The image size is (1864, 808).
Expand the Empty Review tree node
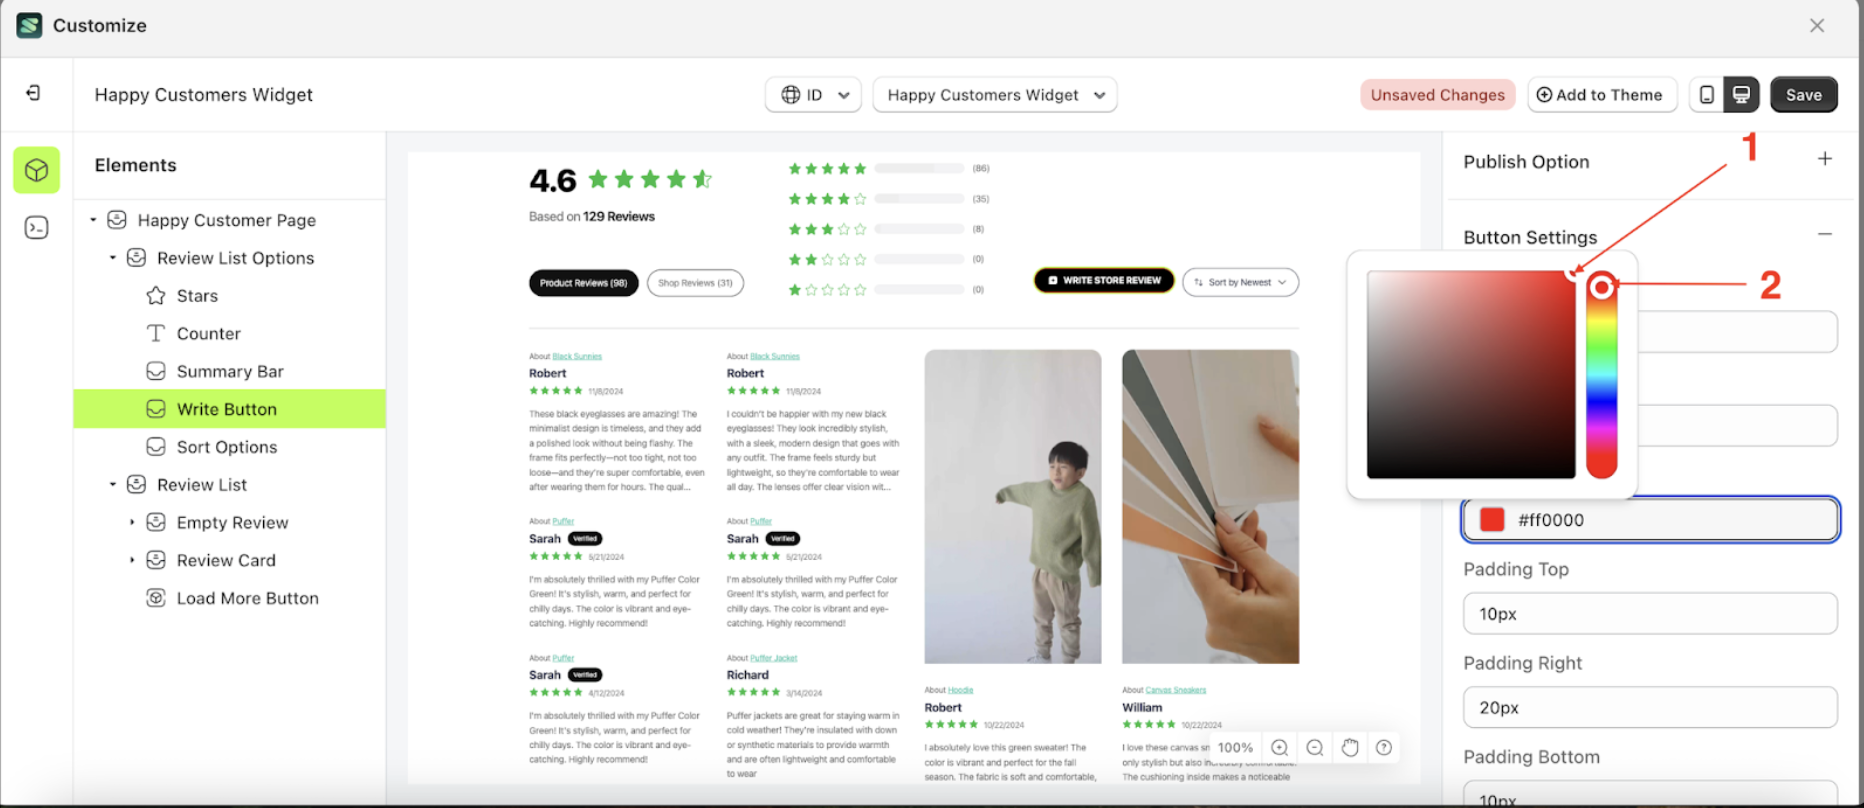point(132,522)
